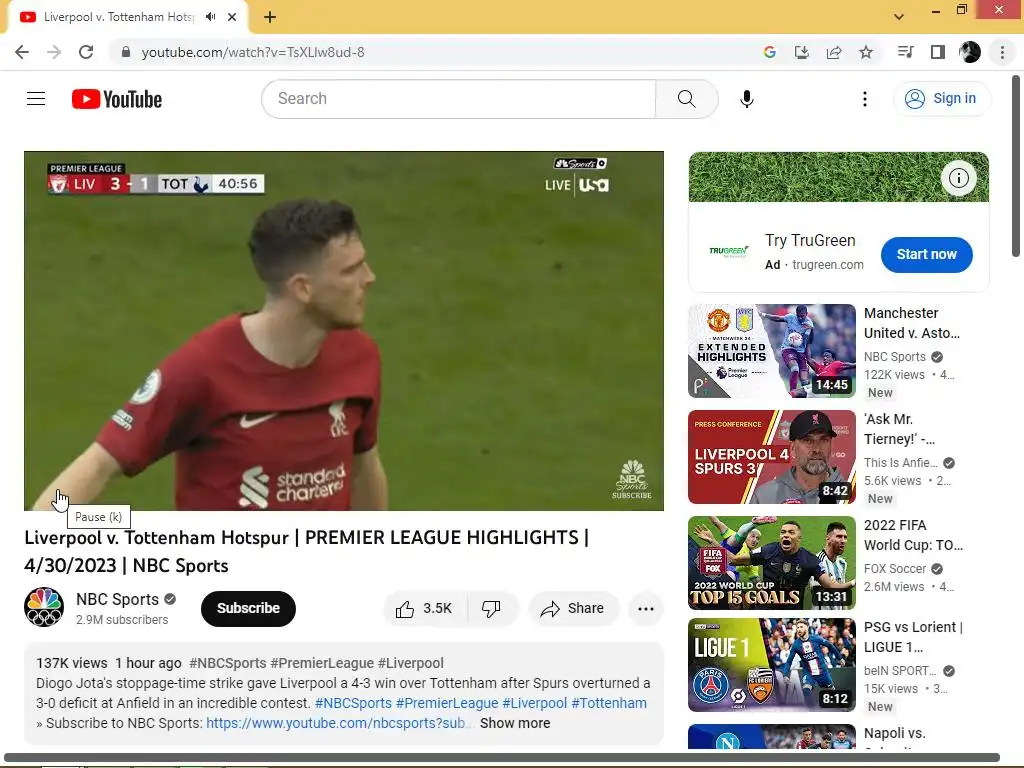Image resolution: width=1024 pixels, height=768 pixels.
Task: Subscribe to NBC Sports
Action: point(248,608)
